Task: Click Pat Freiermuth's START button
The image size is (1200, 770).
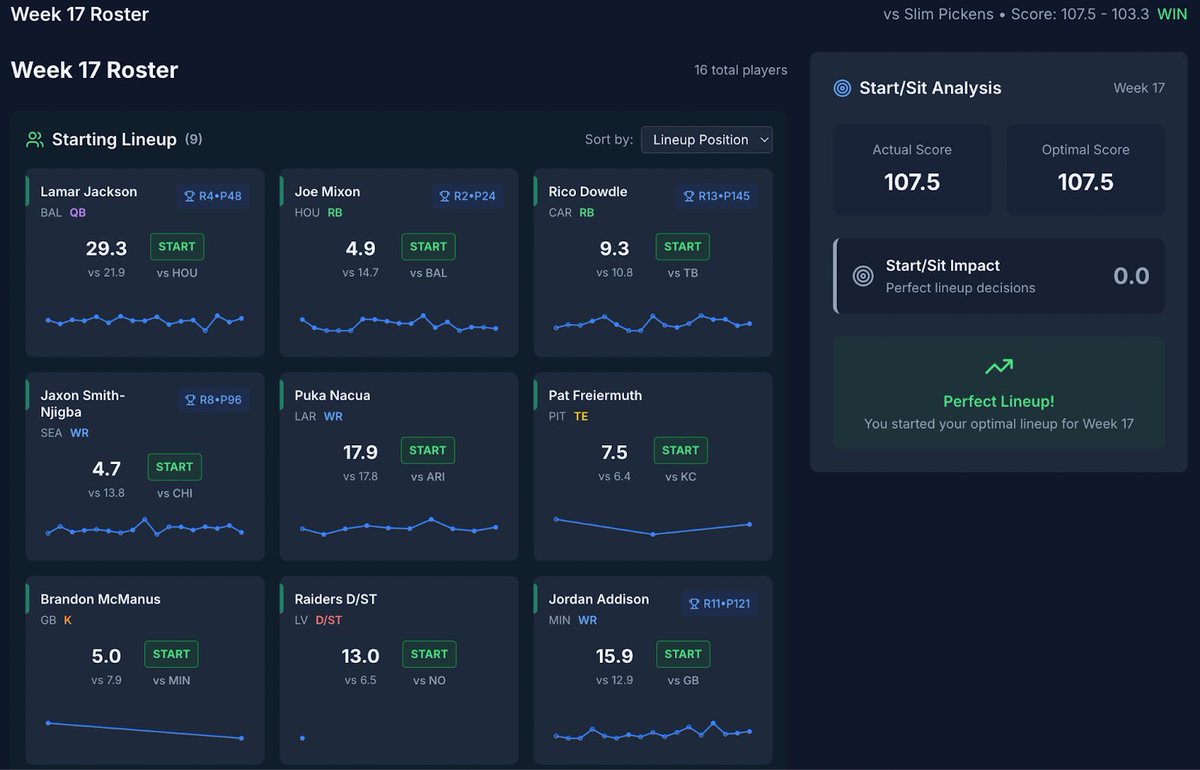Action: (x=680, y=450)
